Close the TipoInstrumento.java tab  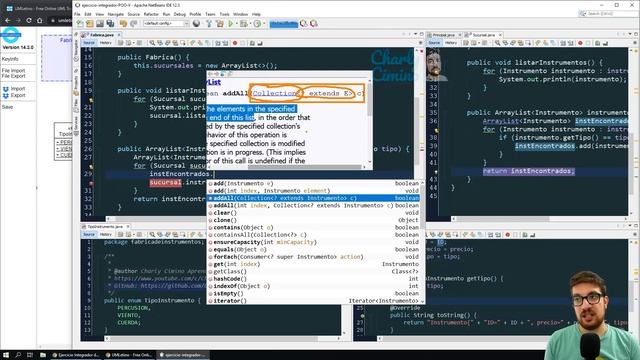[x=128, y=227]
